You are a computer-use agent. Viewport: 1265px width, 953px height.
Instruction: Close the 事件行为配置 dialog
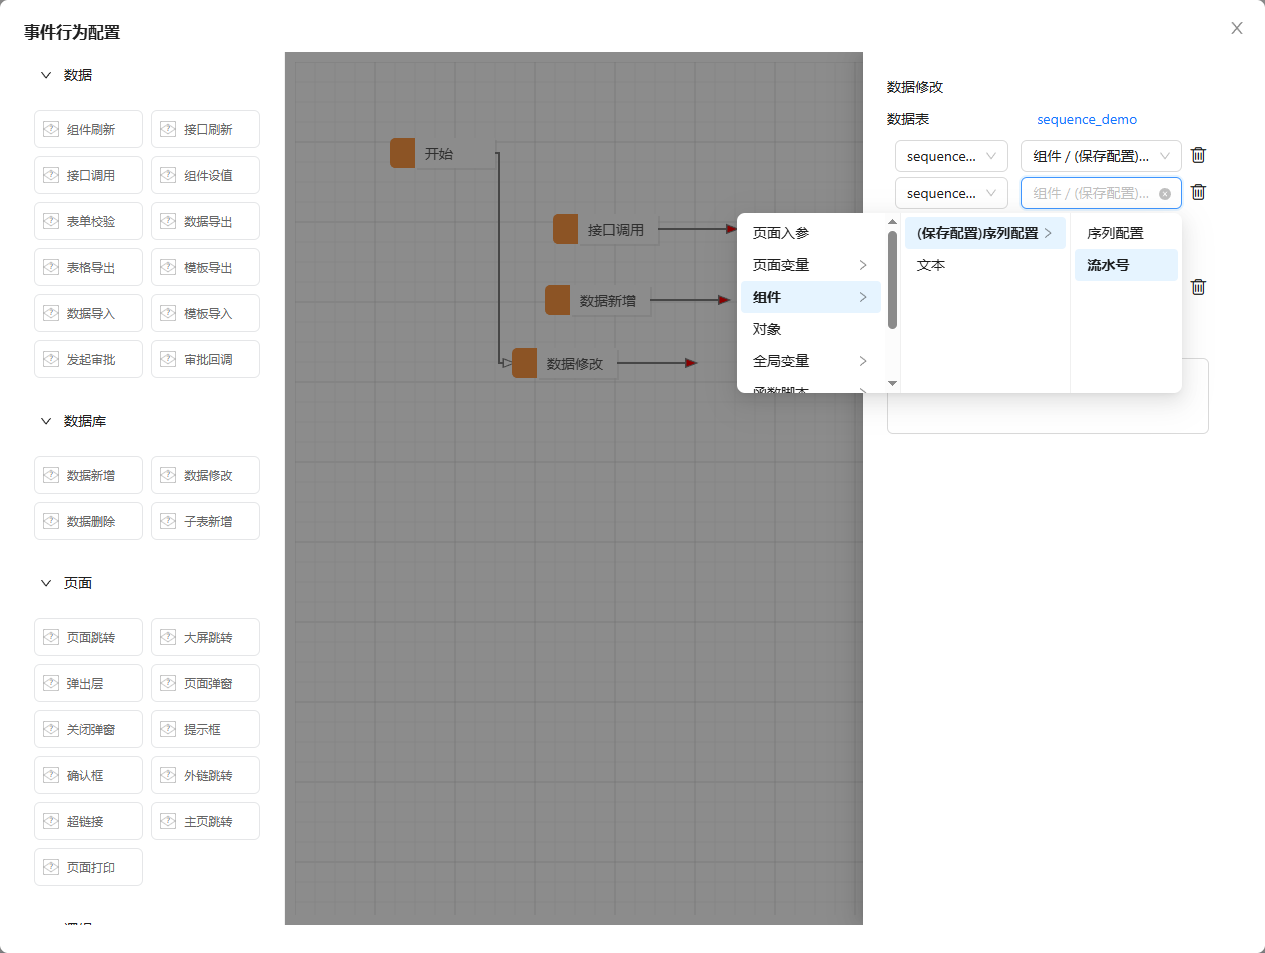click(1237, 28)
